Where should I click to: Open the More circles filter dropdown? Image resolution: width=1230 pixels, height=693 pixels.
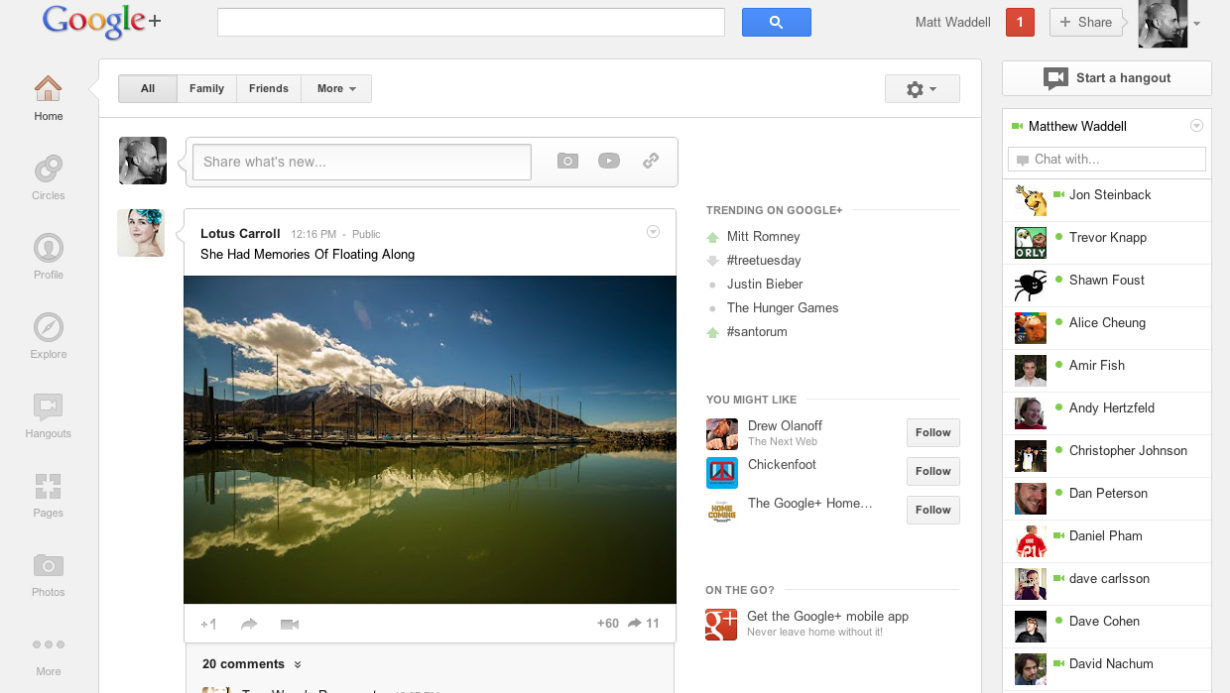[x=336, y=88]
